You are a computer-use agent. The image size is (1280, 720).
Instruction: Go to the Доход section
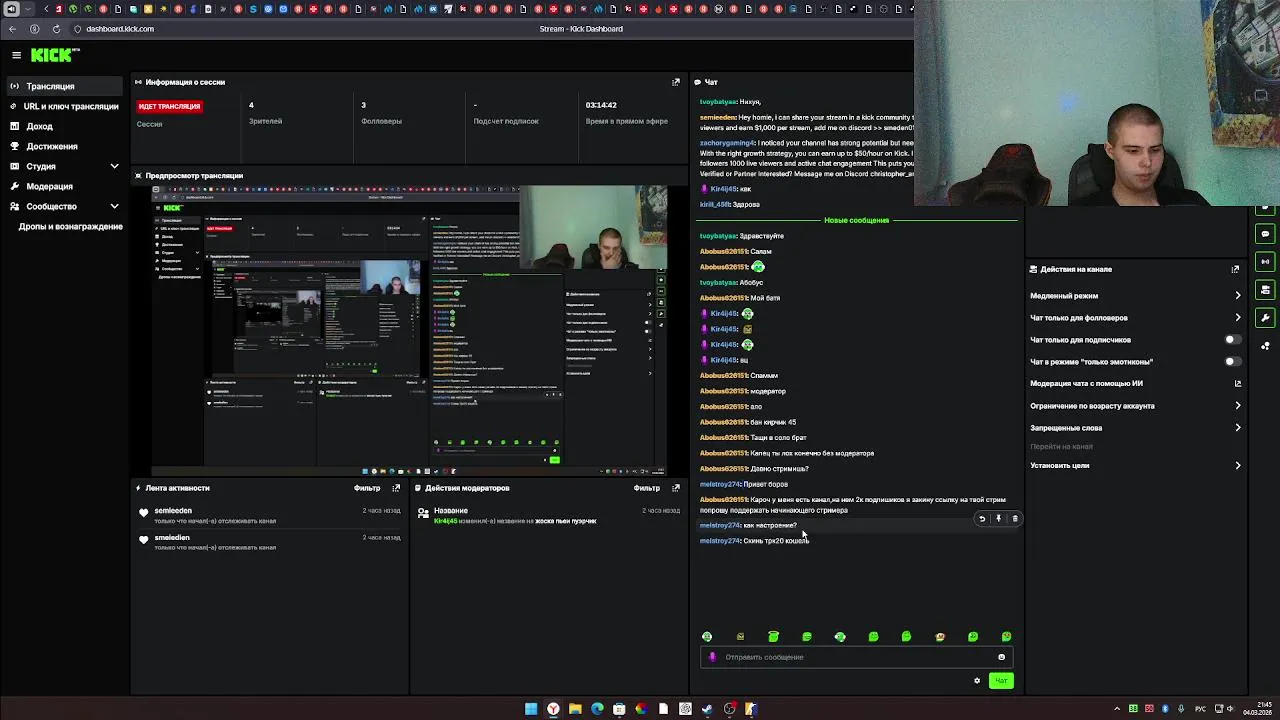pyautogui.click(x=64, y=126)
